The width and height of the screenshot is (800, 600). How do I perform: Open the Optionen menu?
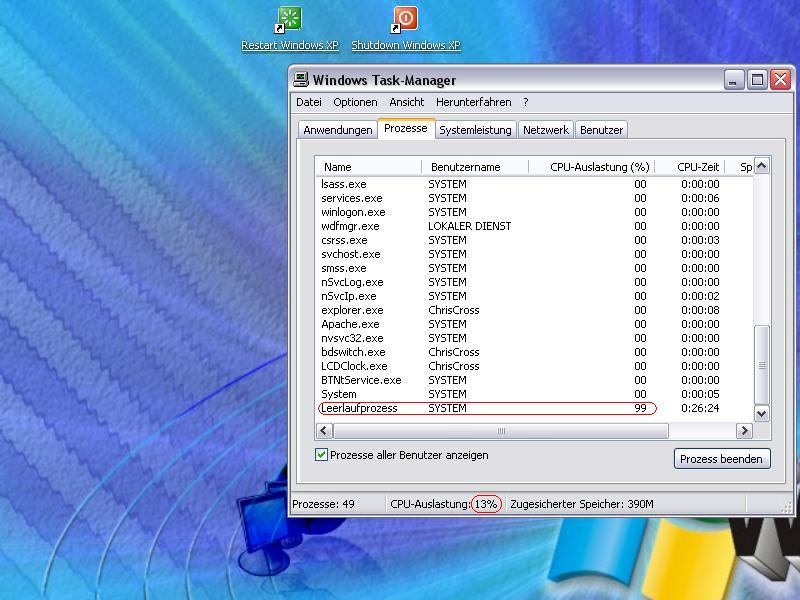pos(355,102)
